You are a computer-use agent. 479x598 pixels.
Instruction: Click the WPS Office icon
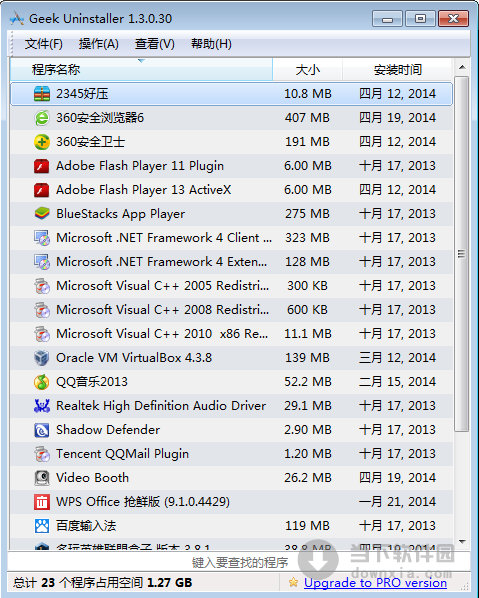tap(42, 502)
